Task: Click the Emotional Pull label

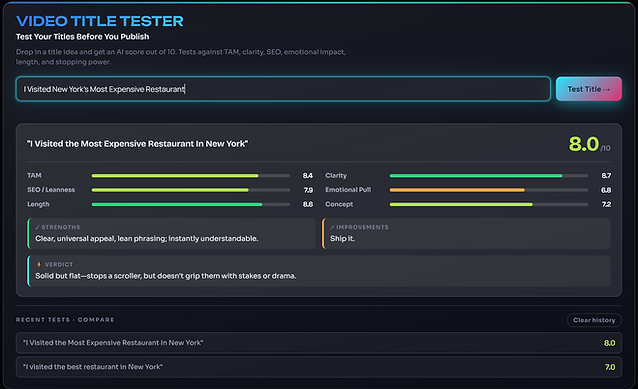Action: click(348, 190)
